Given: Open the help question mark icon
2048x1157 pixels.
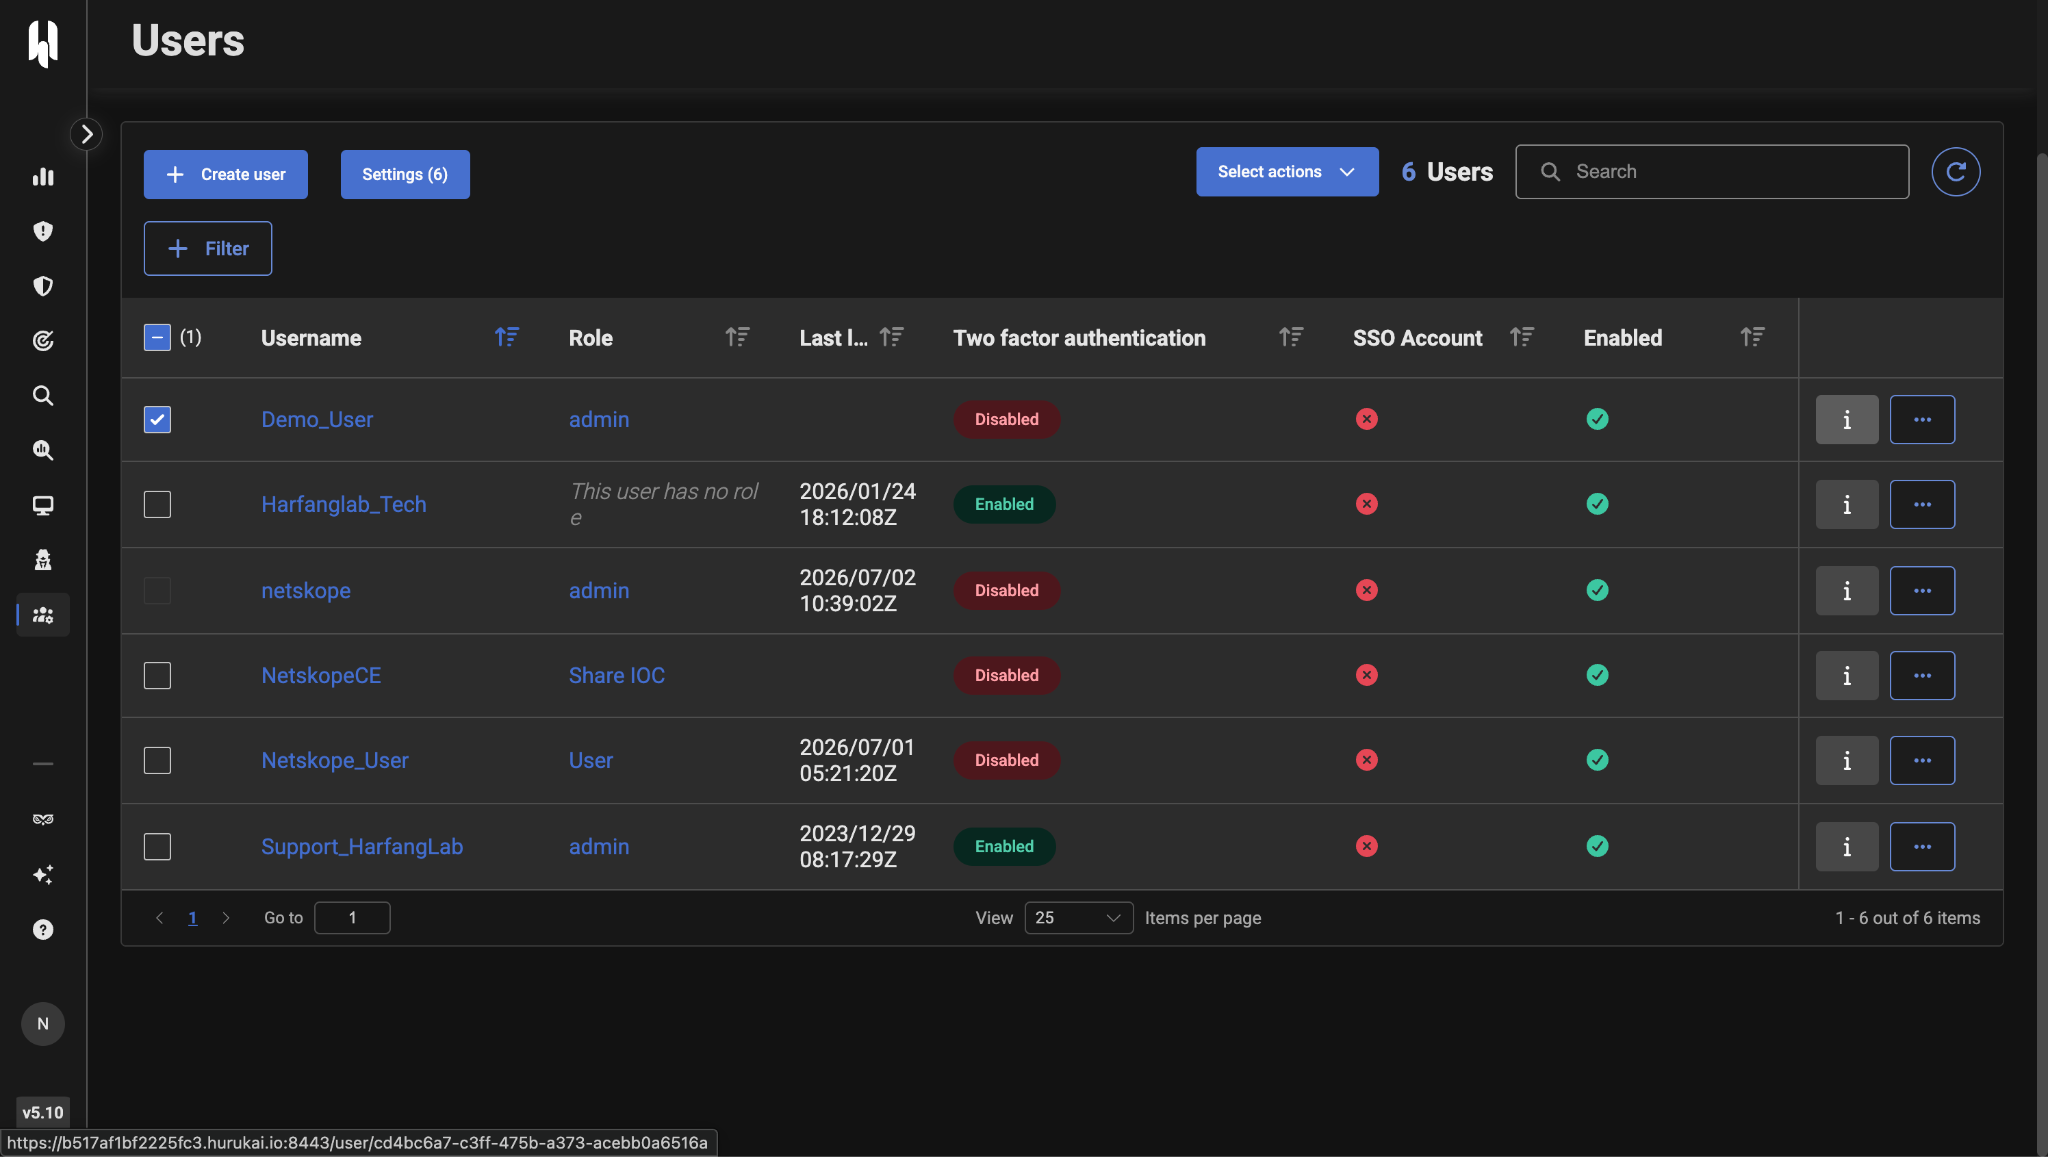Looking at the screenshot, I should (43, 930).
